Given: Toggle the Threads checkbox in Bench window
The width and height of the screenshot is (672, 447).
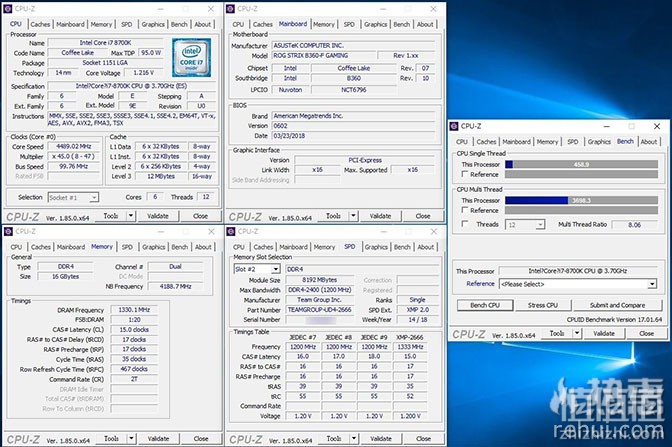Looking at the screenshot, I should point(465,224).
